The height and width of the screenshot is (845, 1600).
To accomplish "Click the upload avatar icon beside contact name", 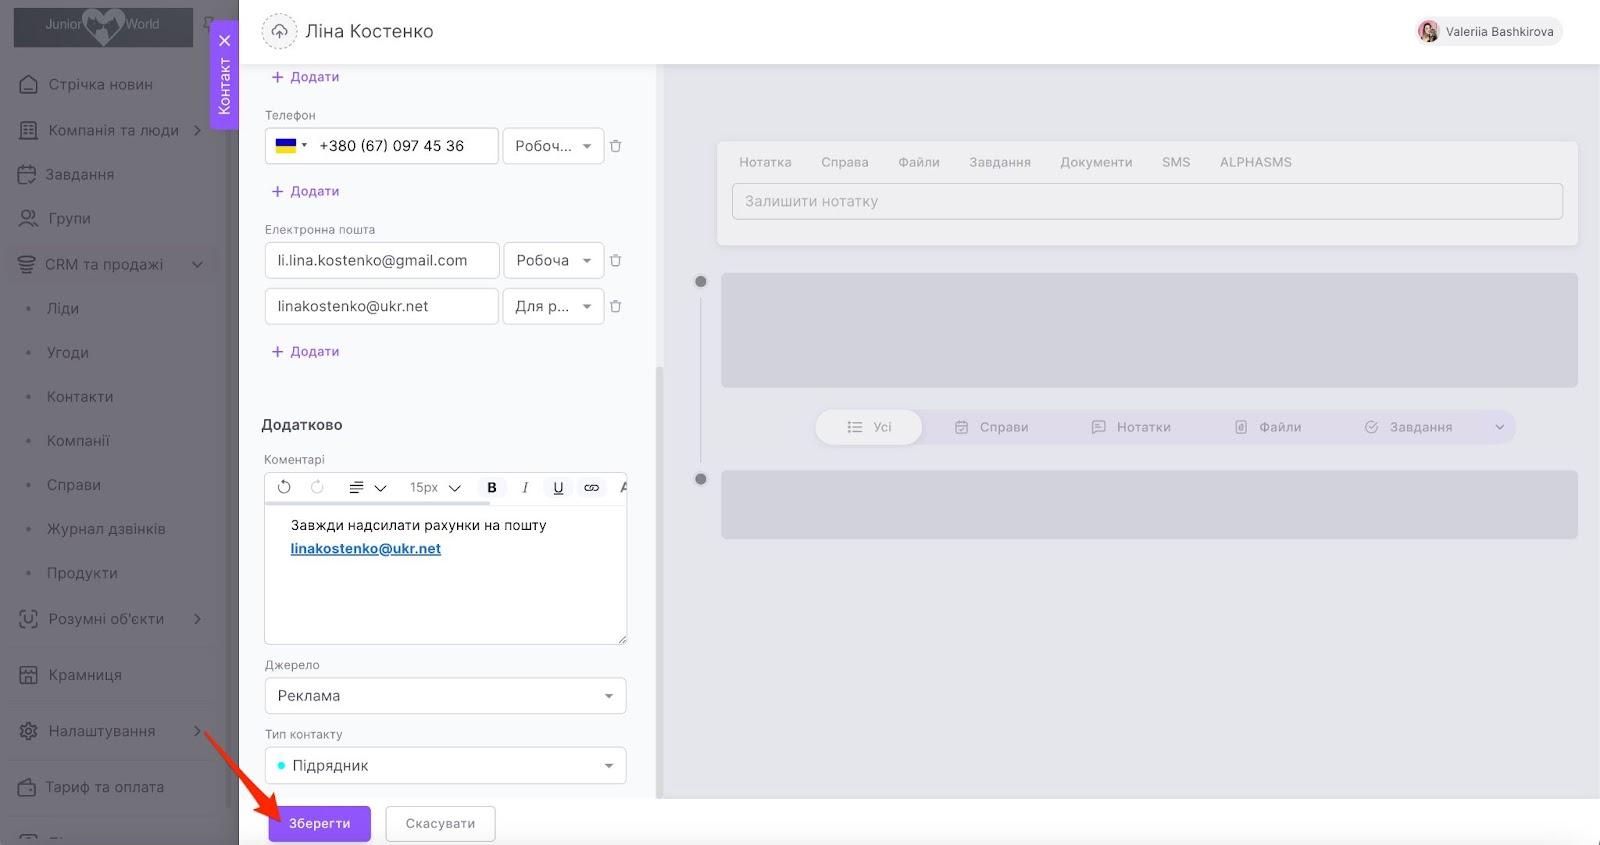I will pyautogui.click(x=280, y=31).
